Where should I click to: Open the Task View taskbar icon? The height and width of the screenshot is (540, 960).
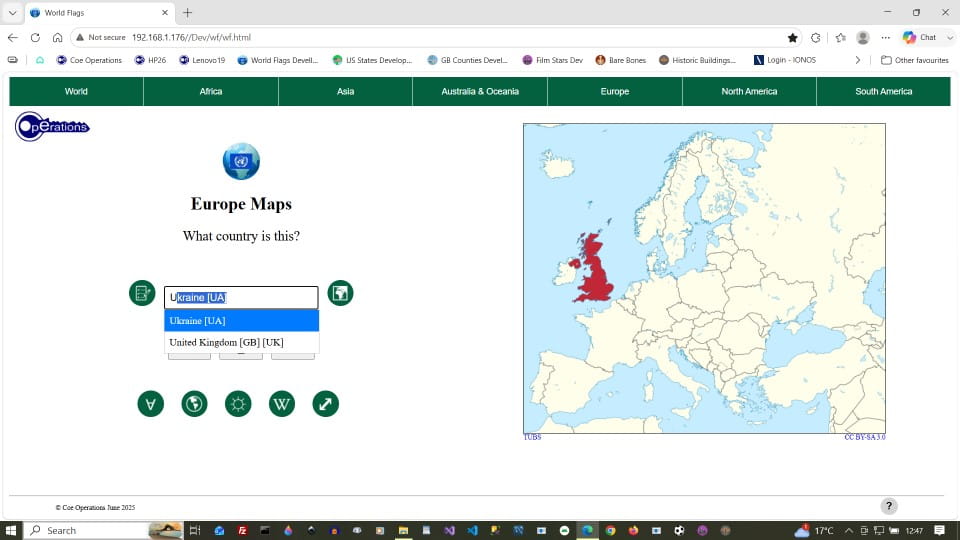tap(195, 530)
